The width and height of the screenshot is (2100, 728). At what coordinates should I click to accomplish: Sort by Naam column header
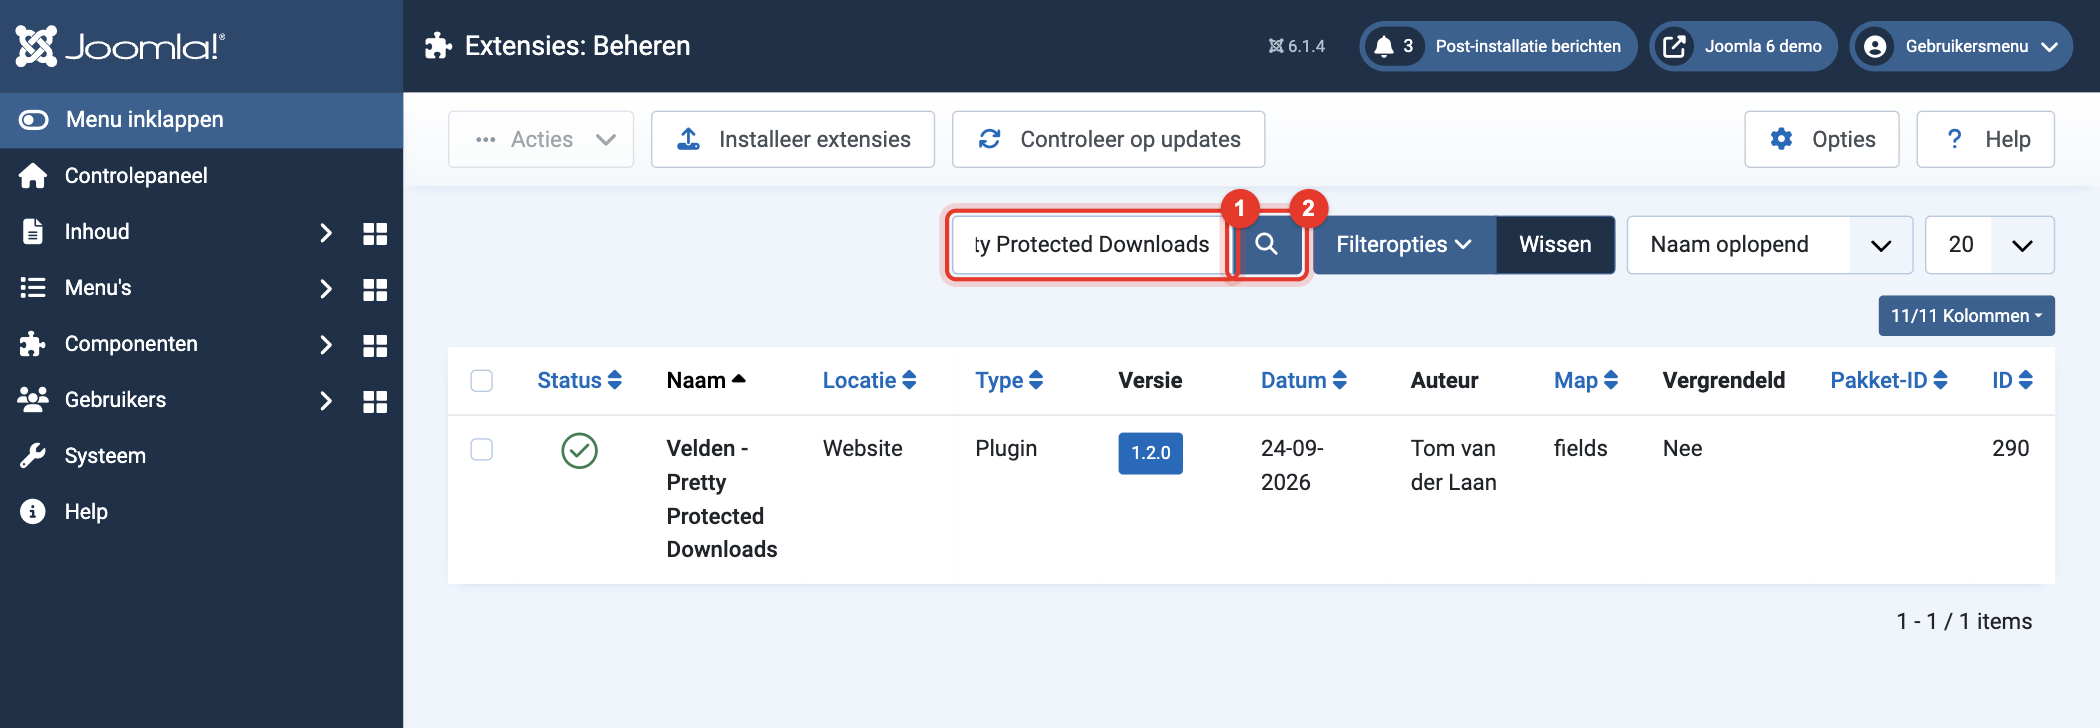[706, 380]
